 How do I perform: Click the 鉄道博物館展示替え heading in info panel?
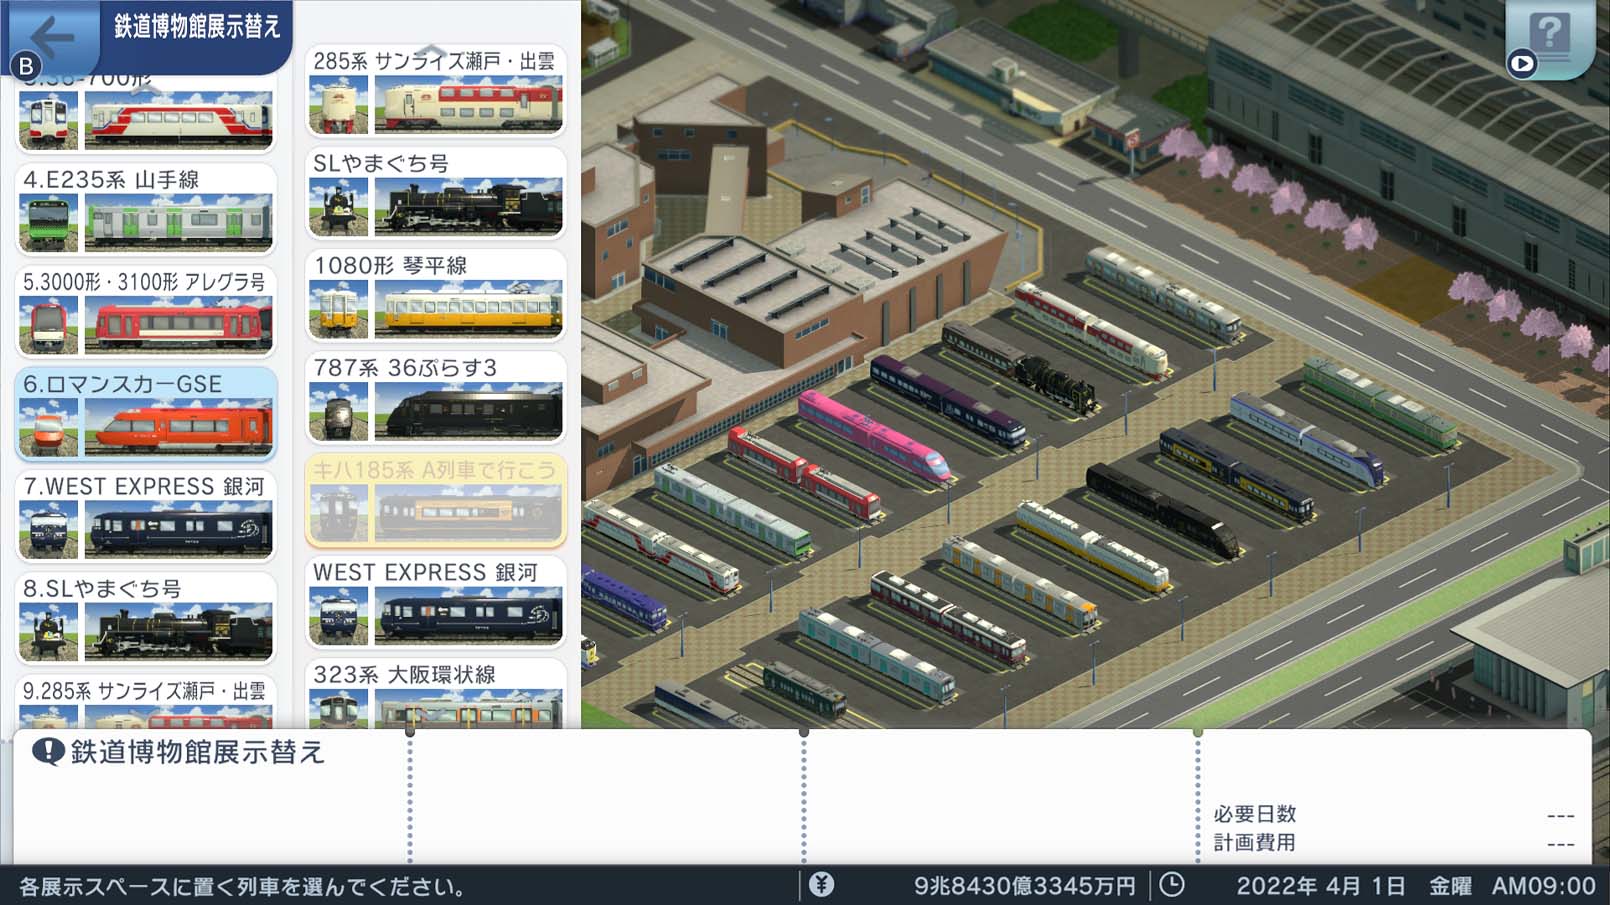coord(198,752)
